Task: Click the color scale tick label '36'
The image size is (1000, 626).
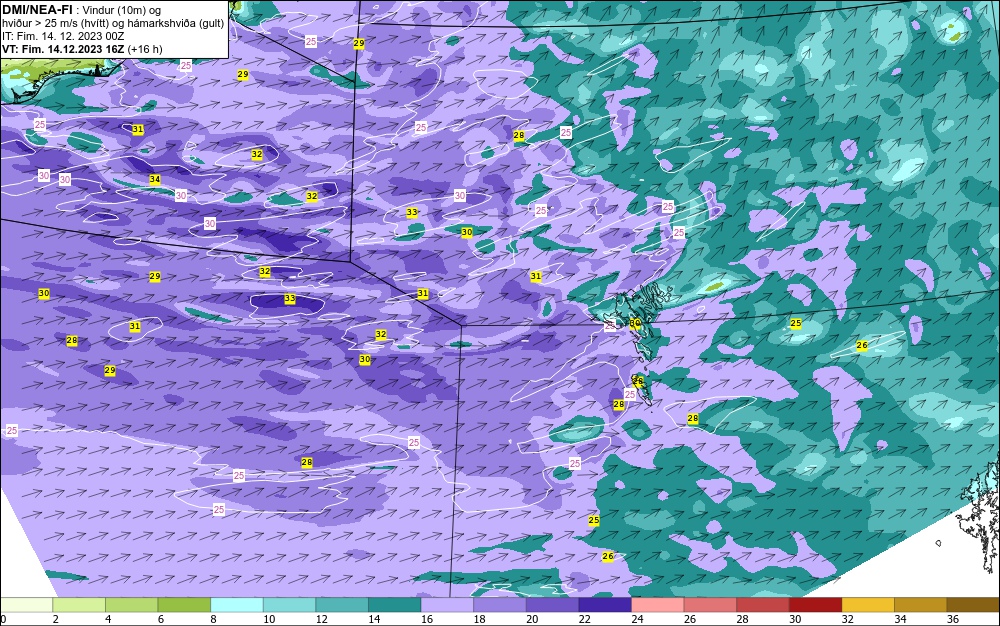Action: 953,619
